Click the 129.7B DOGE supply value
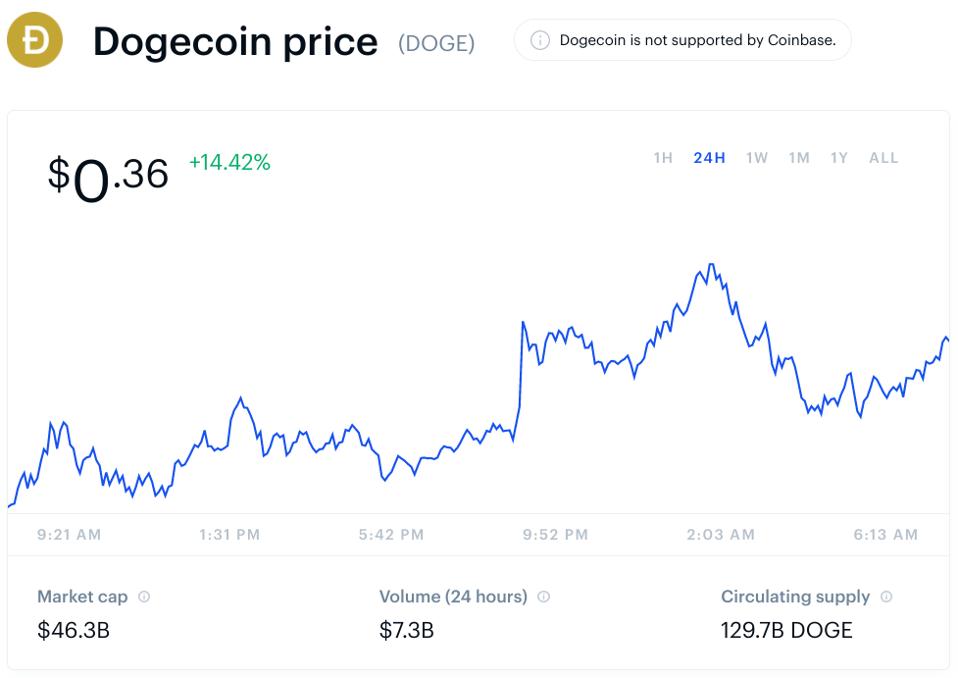 pos(786,630)
